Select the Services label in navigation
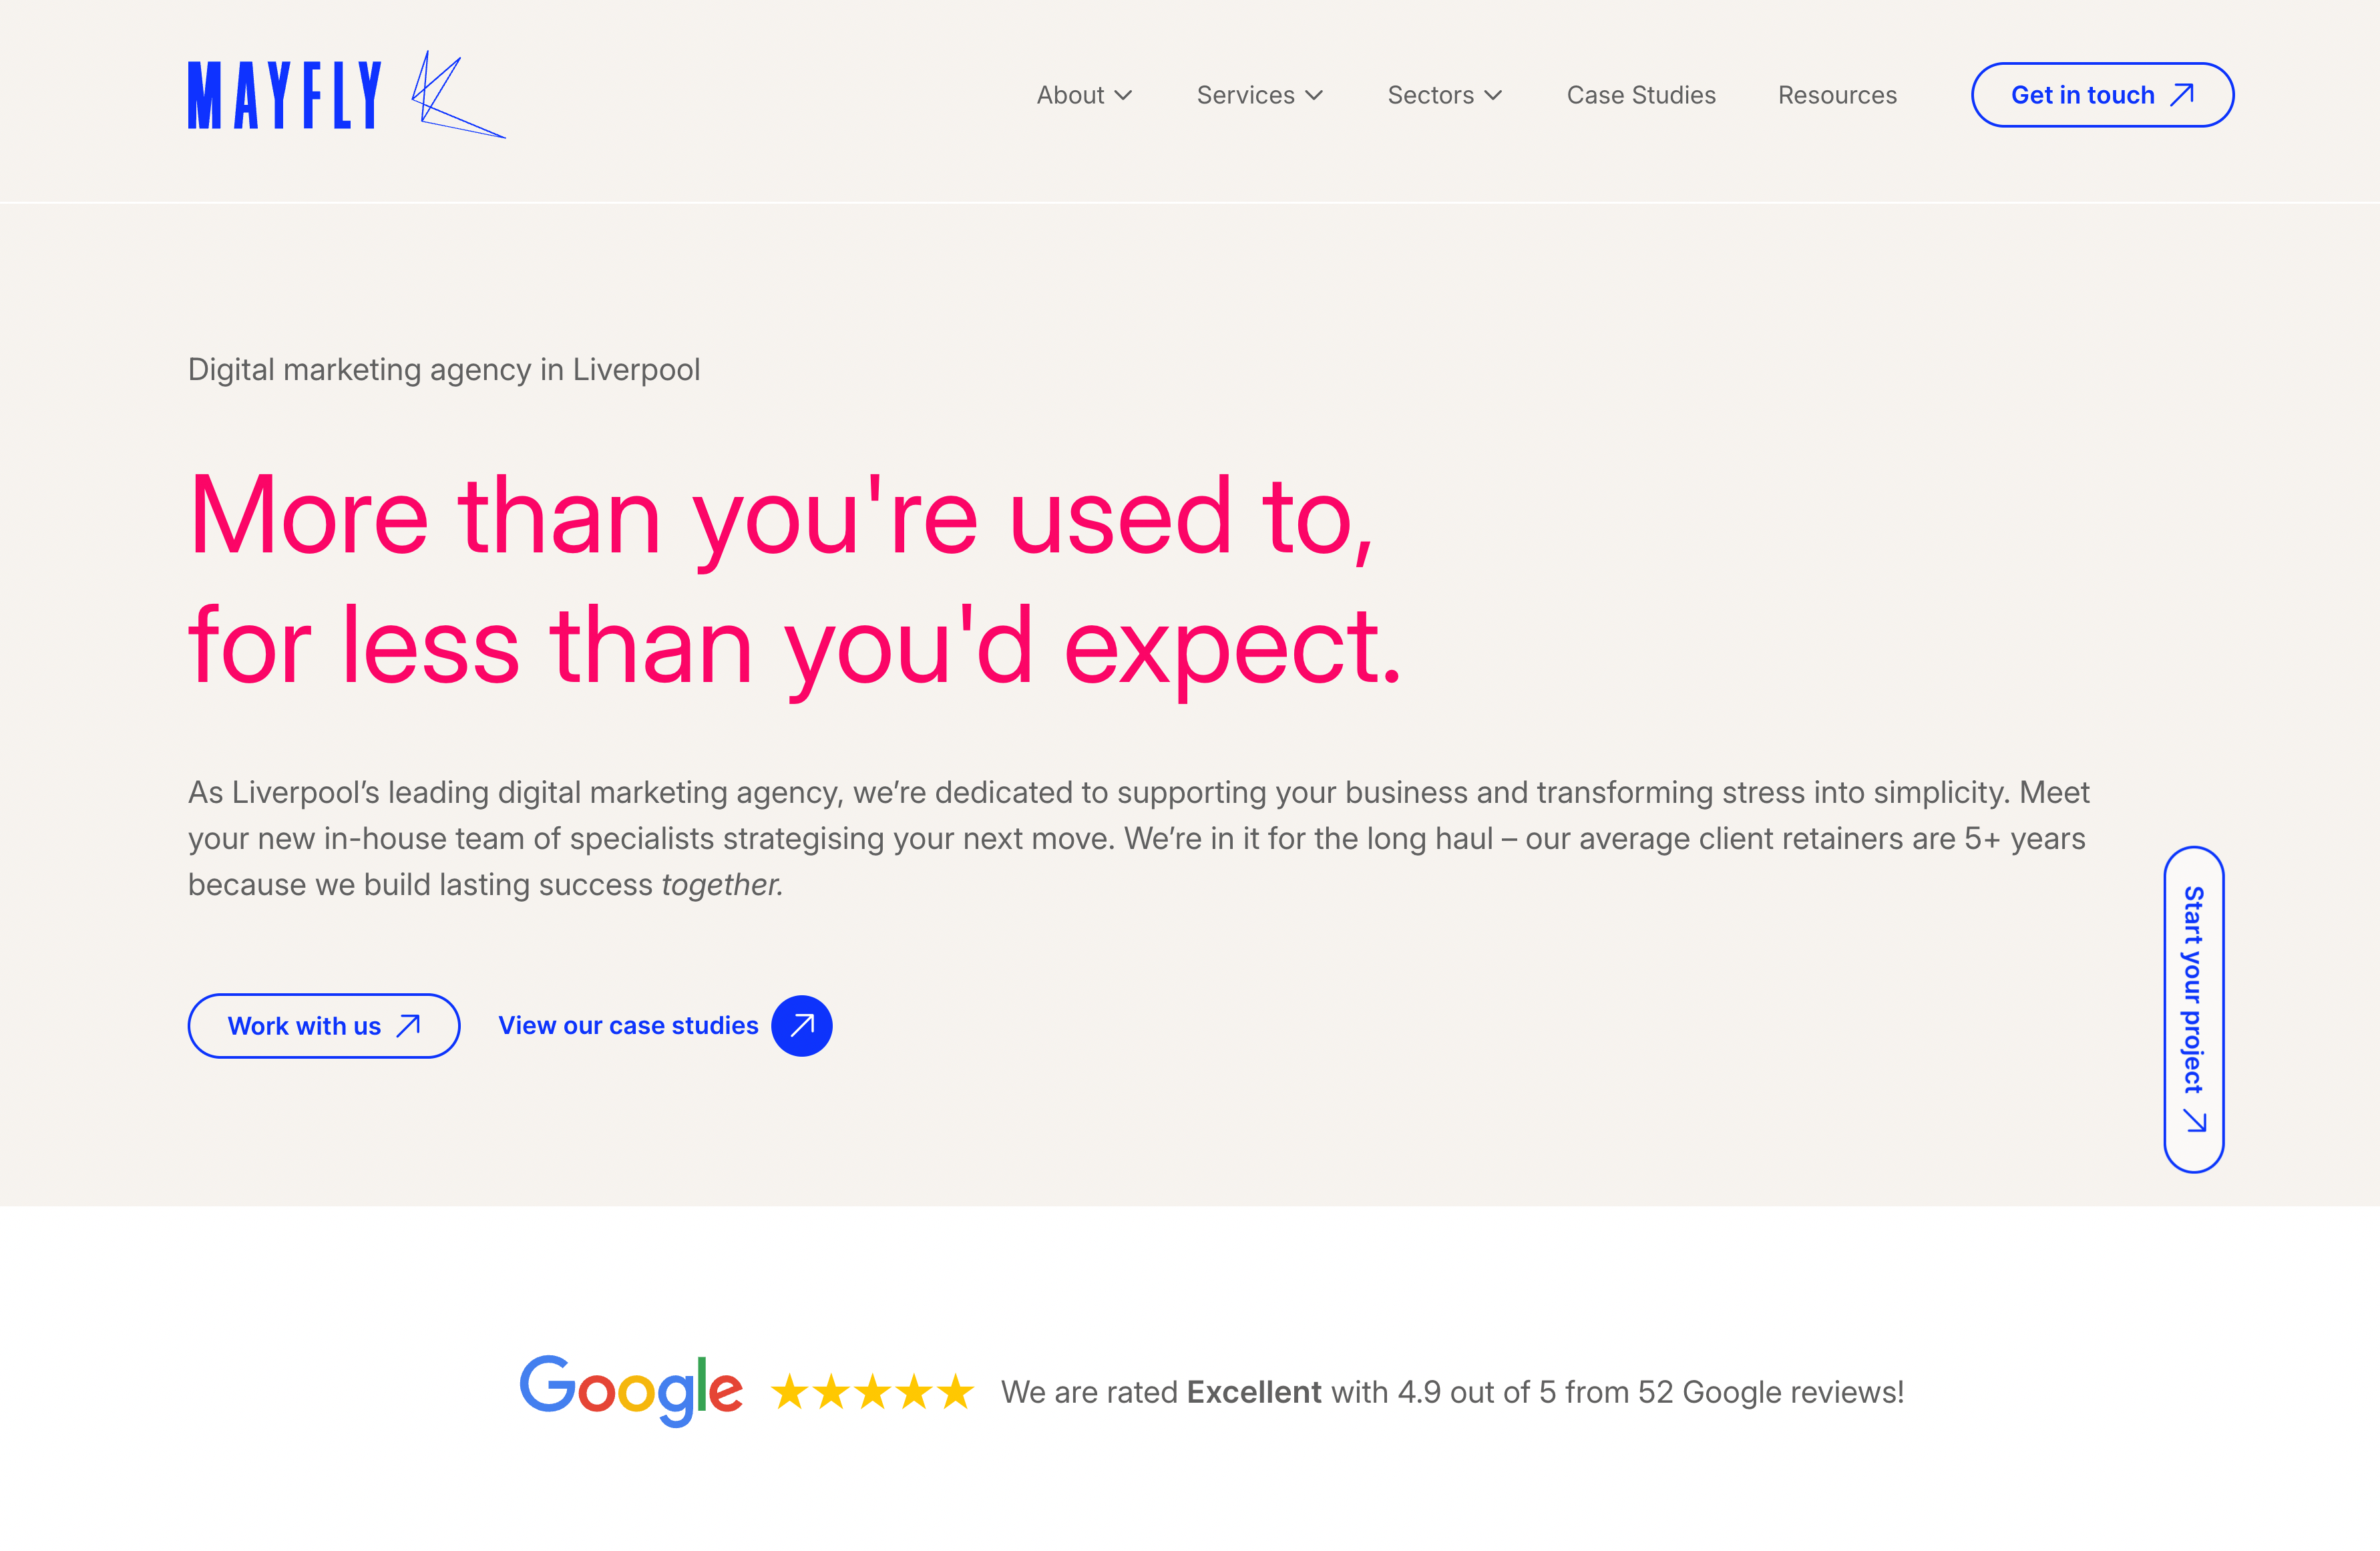Screen dimensions: 2380x1551 (1246, 95)
